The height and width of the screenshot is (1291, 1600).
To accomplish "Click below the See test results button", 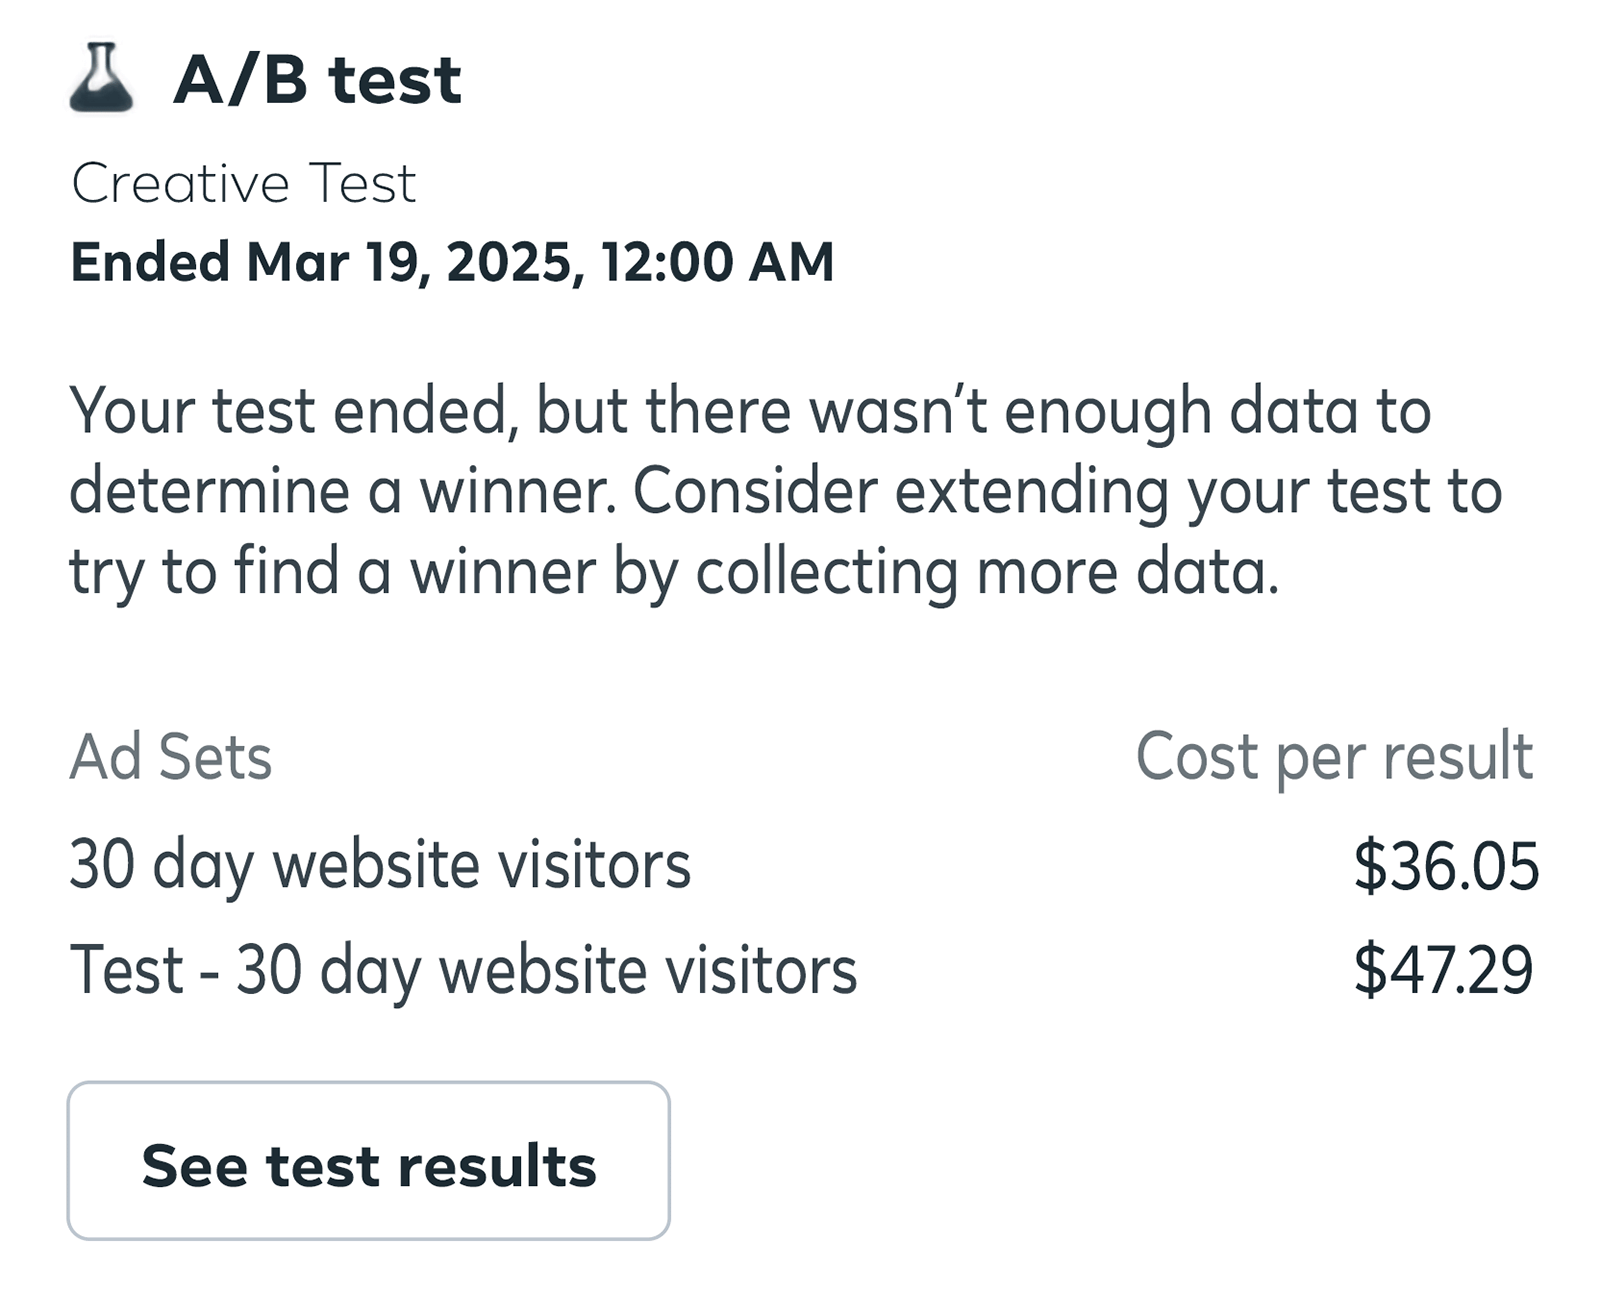I will pyautogui.click(x=368, y=1270).
